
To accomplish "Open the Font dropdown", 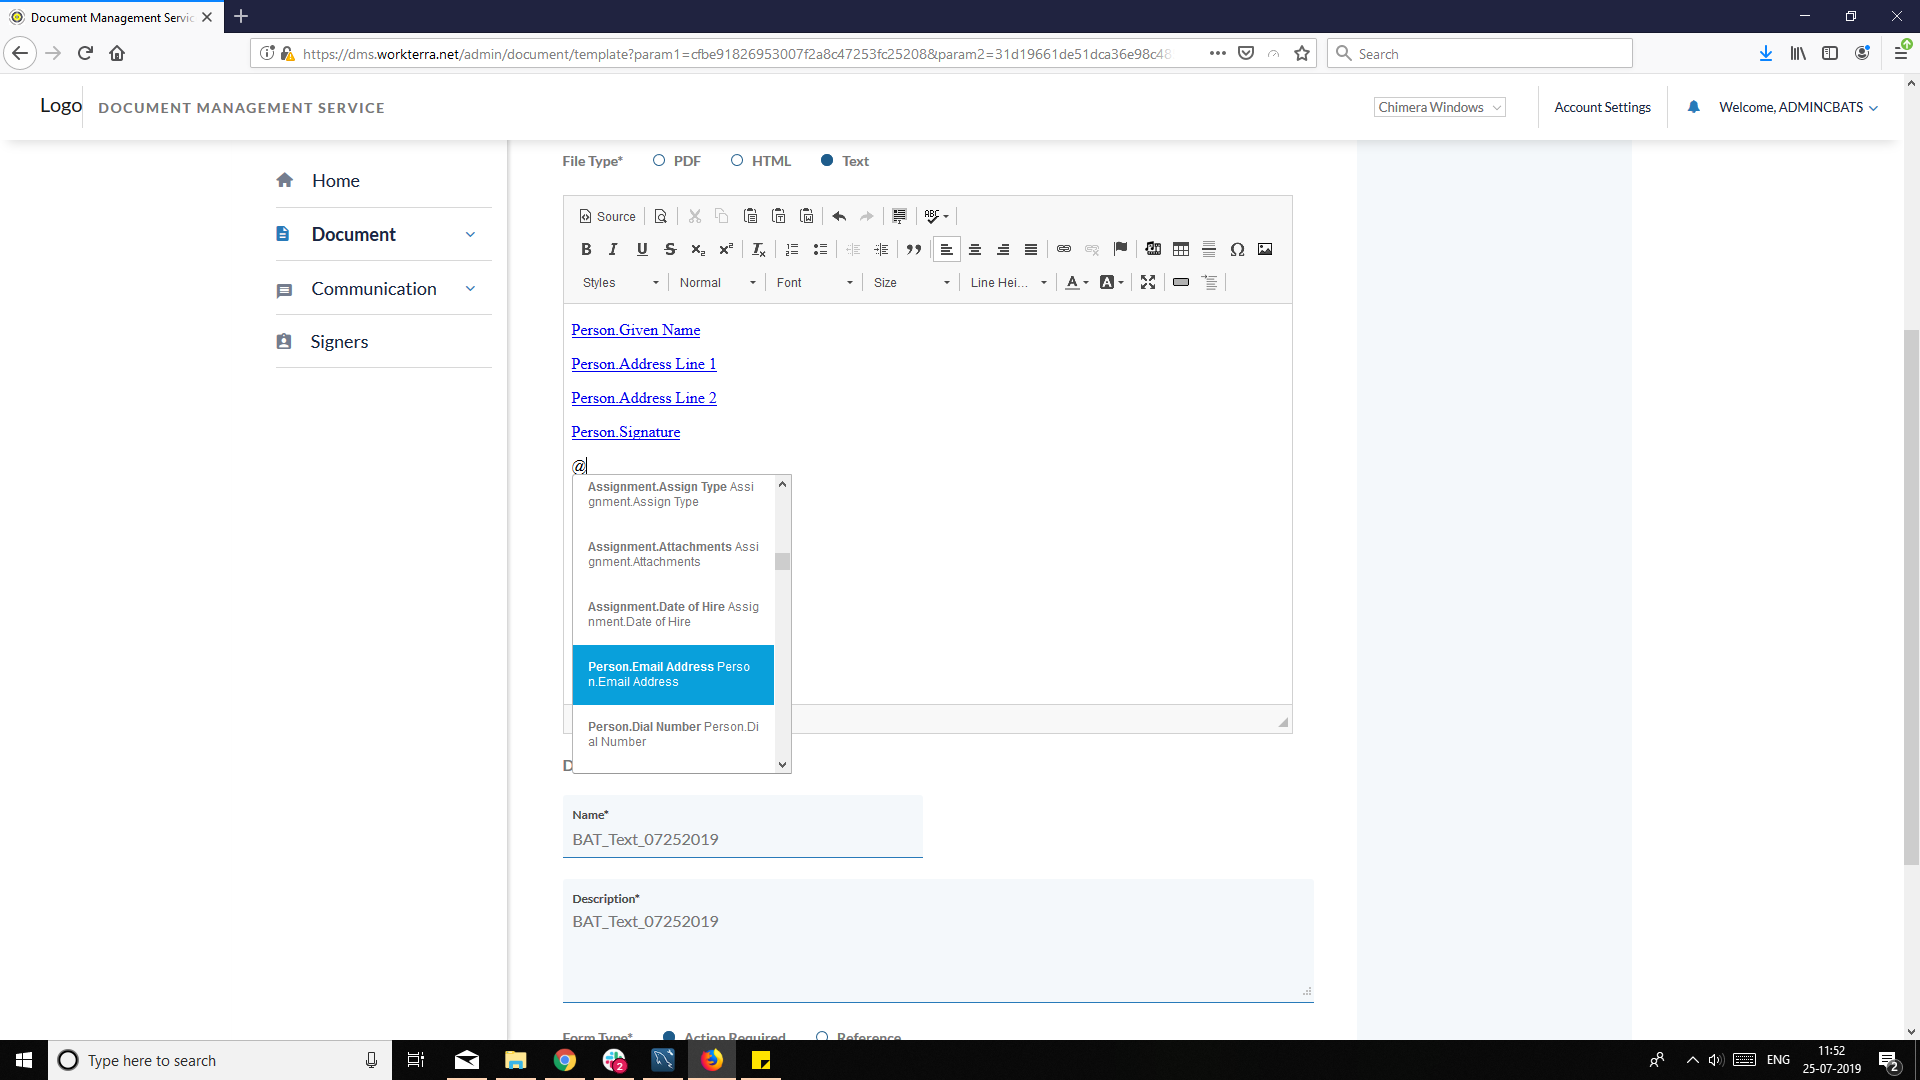I will (813, 282).
